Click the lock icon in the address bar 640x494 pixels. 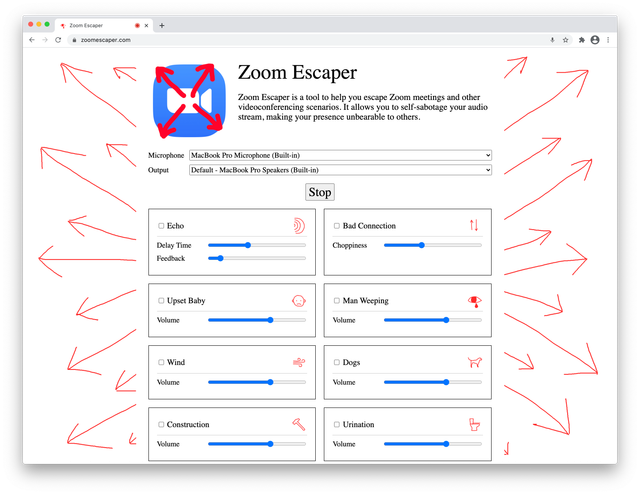click(x=74, y=40)
